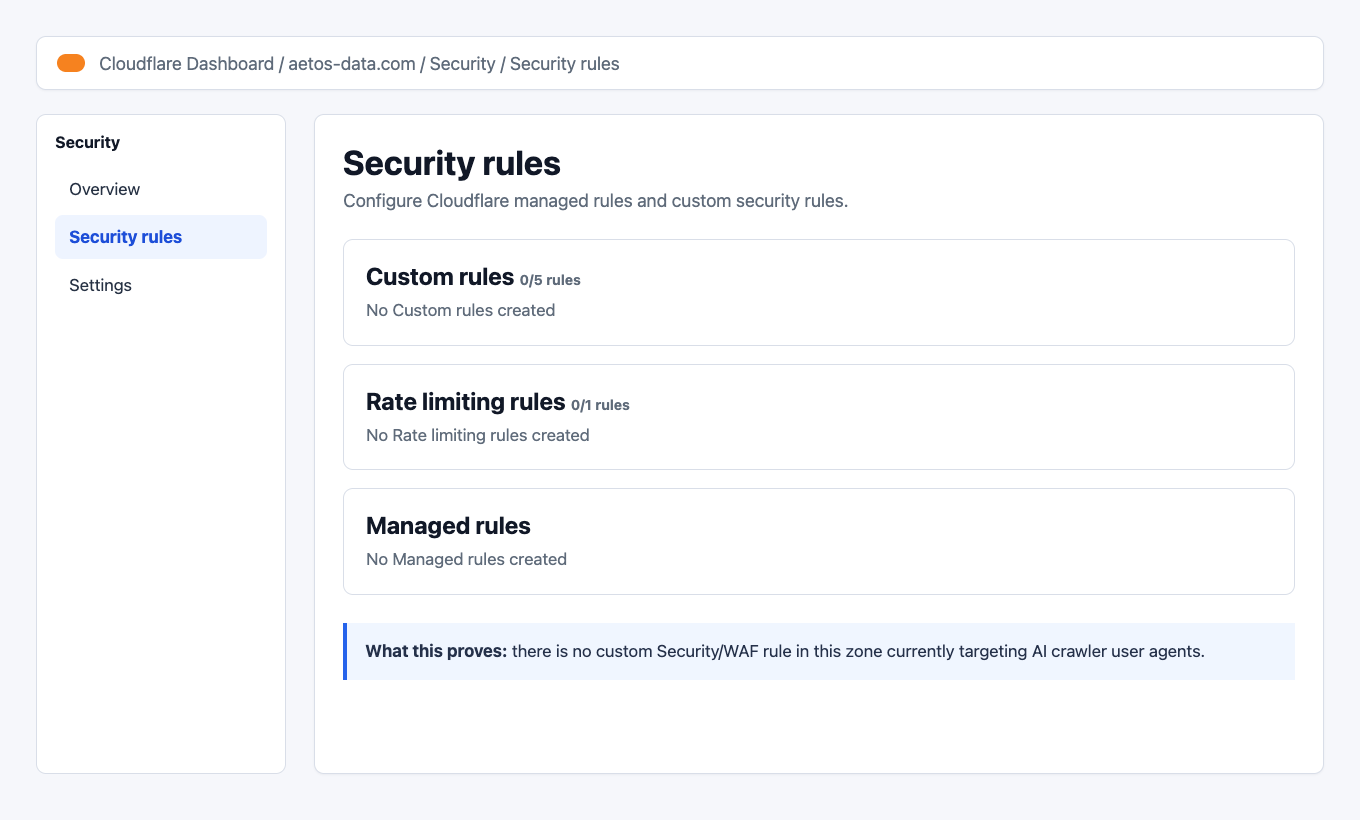
Task: Click the 0/5 rules counter
Action: tap(550, 280)
